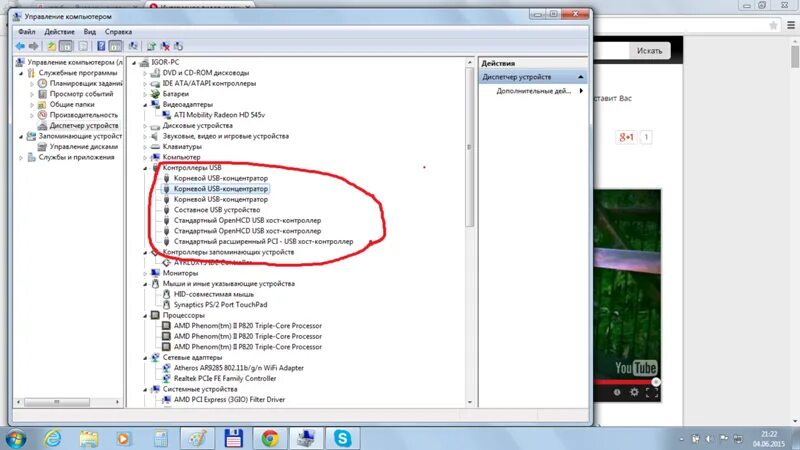This screenshot has height=450, width=800.
Task: Open Paint from the taskbar
Action: 197,438
